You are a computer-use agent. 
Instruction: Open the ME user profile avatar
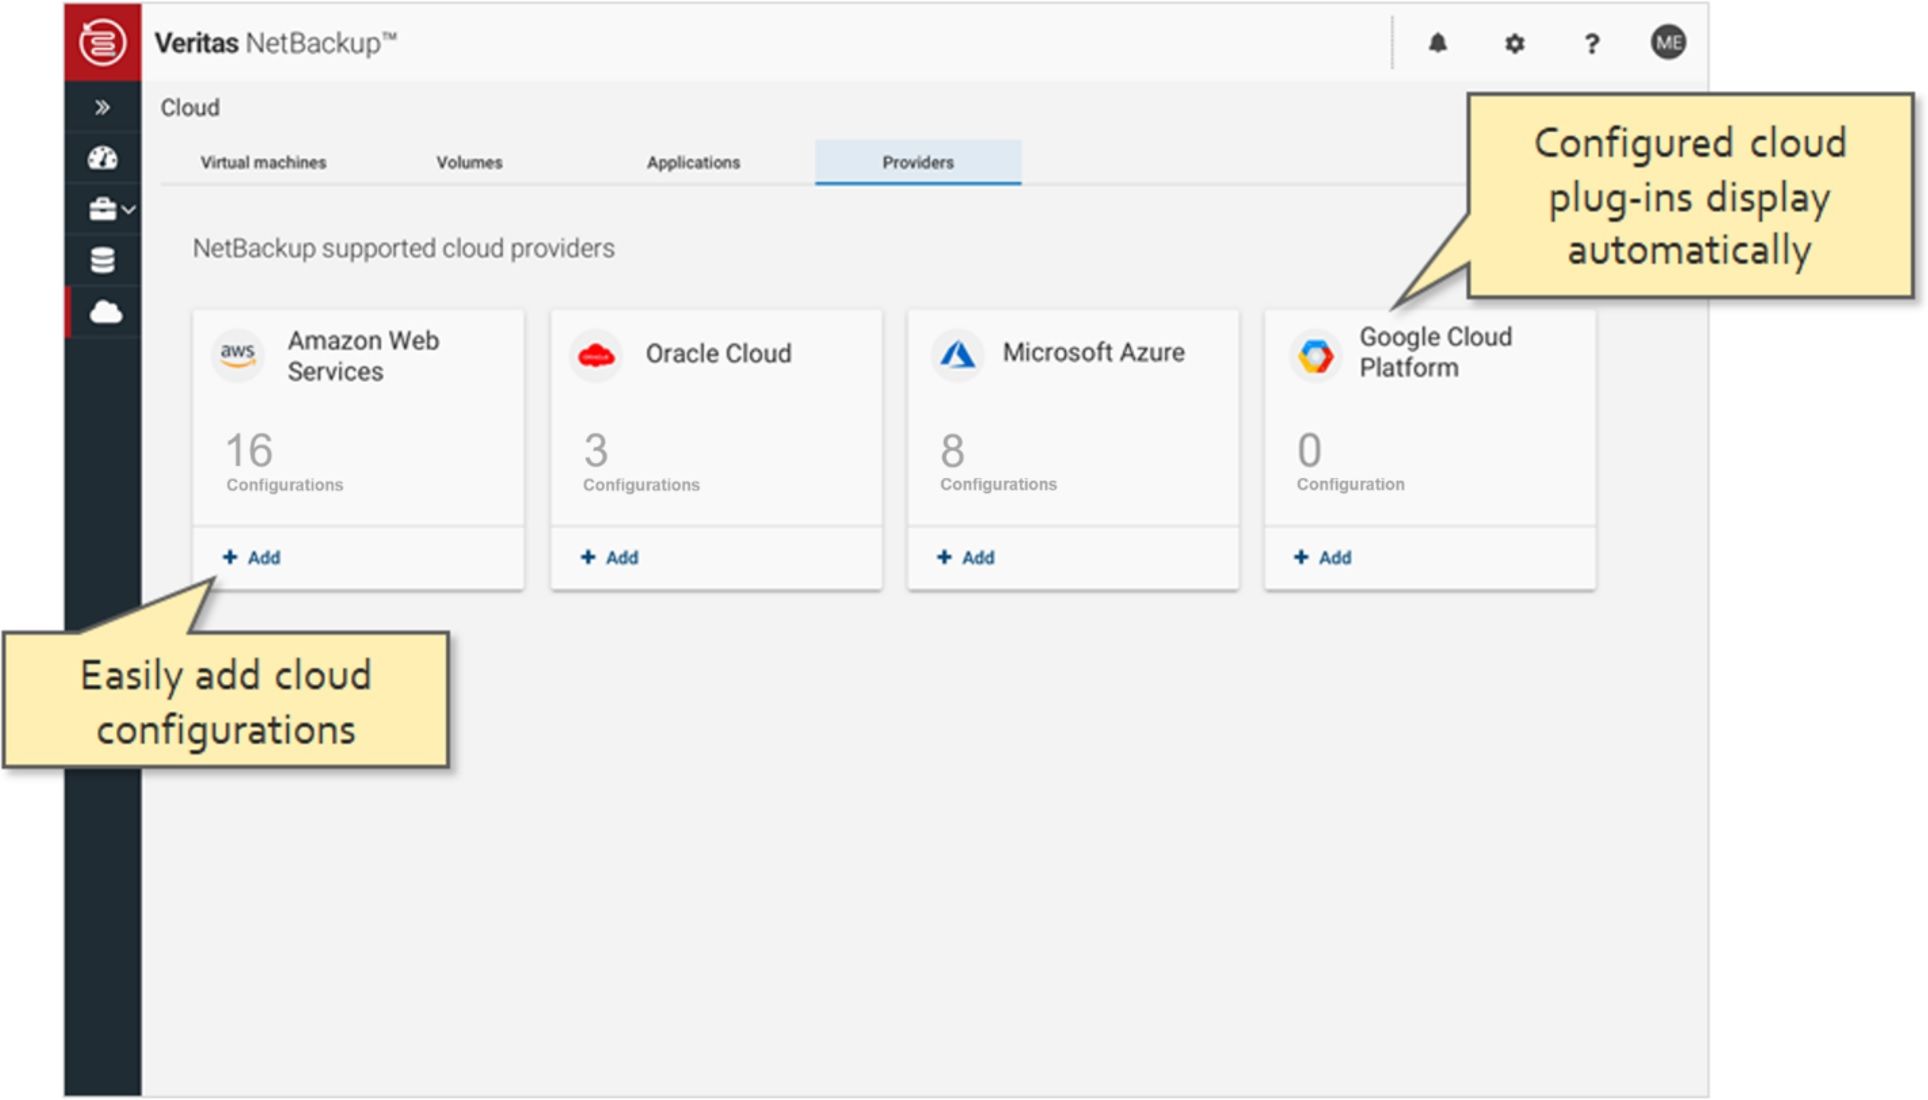pyautogui.click(x=1667, y=42)
